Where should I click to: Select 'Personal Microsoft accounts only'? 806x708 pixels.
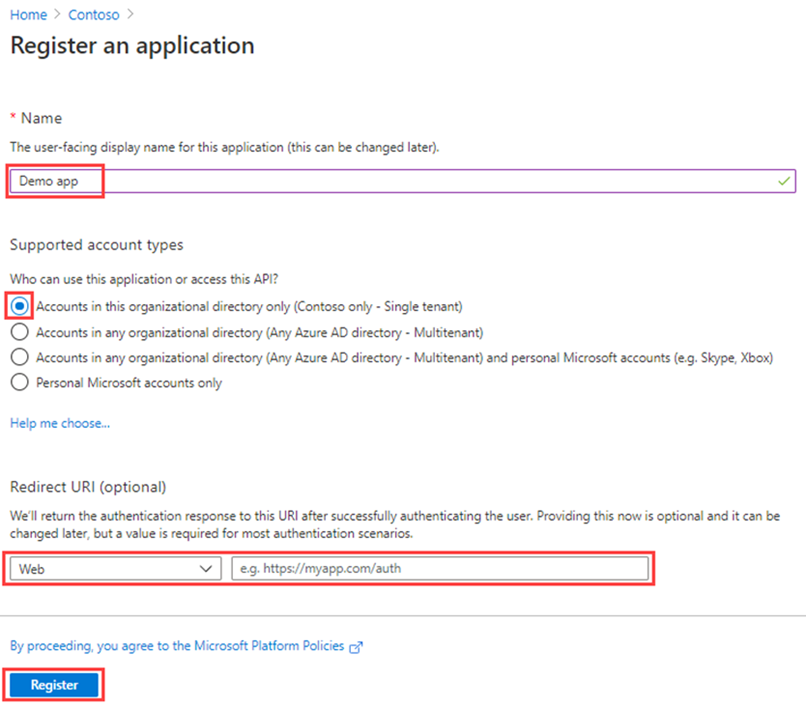tap(18, 381)
